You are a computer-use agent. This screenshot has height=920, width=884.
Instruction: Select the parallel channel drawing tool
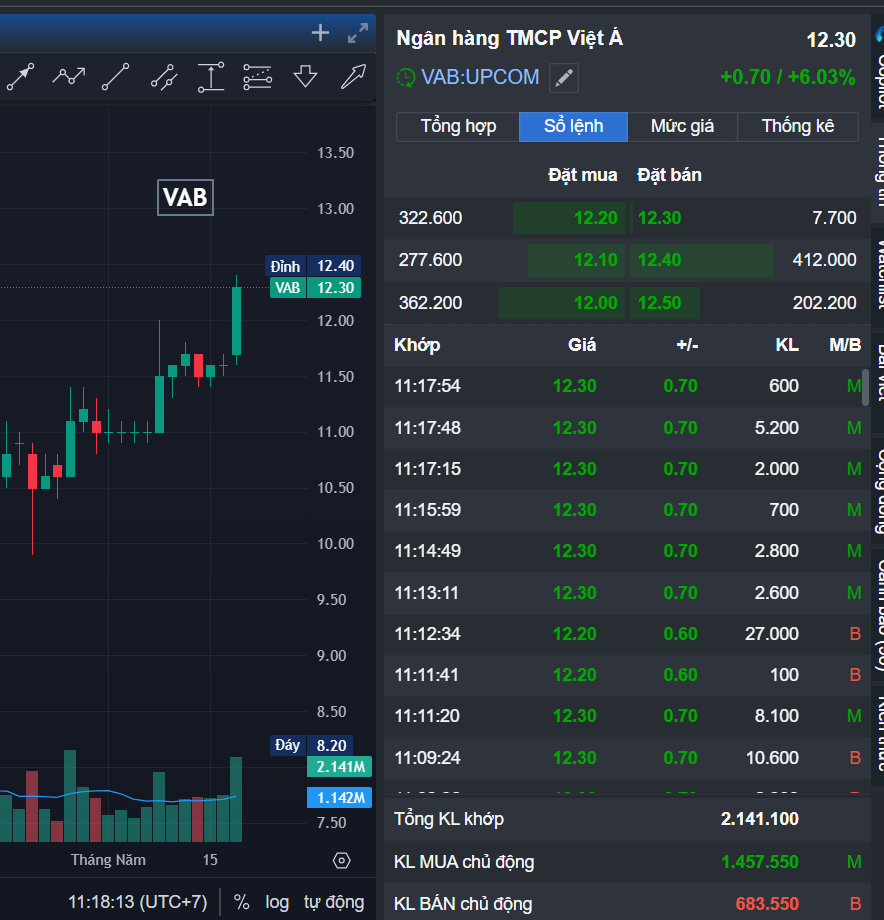click(163, 76)
